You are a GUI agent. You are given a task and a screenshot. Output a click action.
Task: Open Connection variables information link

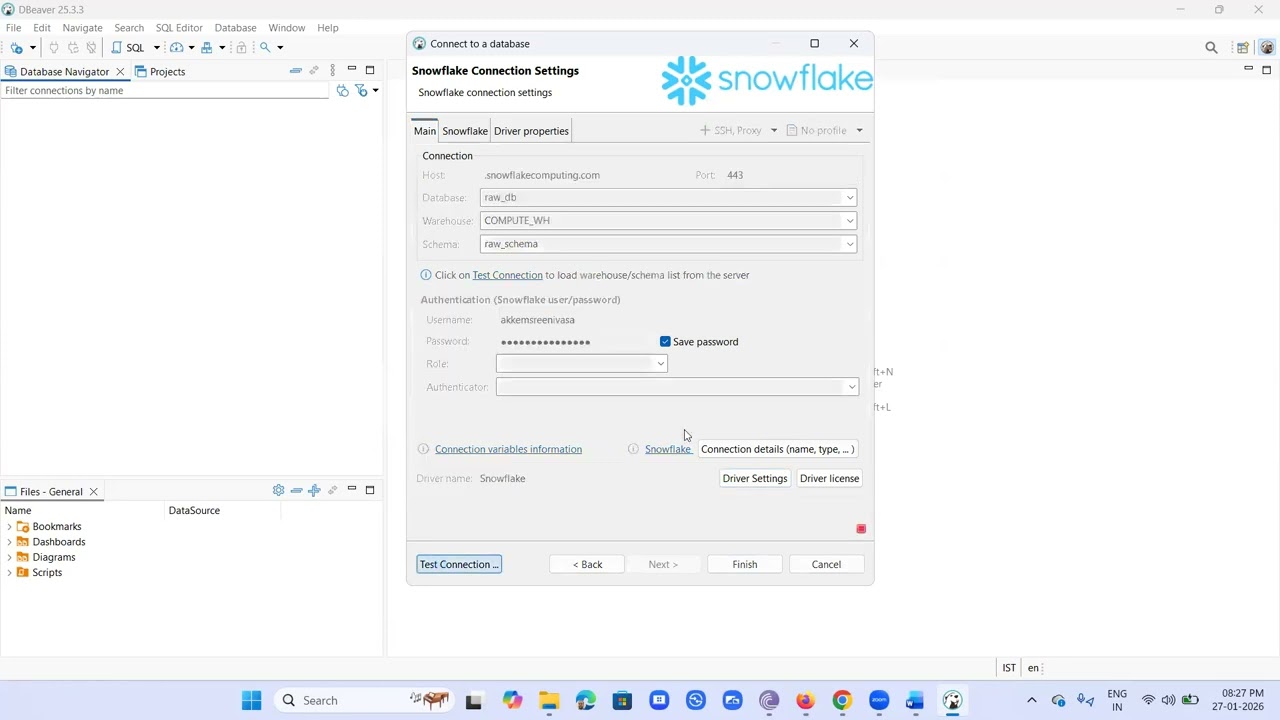click(508, 449)
